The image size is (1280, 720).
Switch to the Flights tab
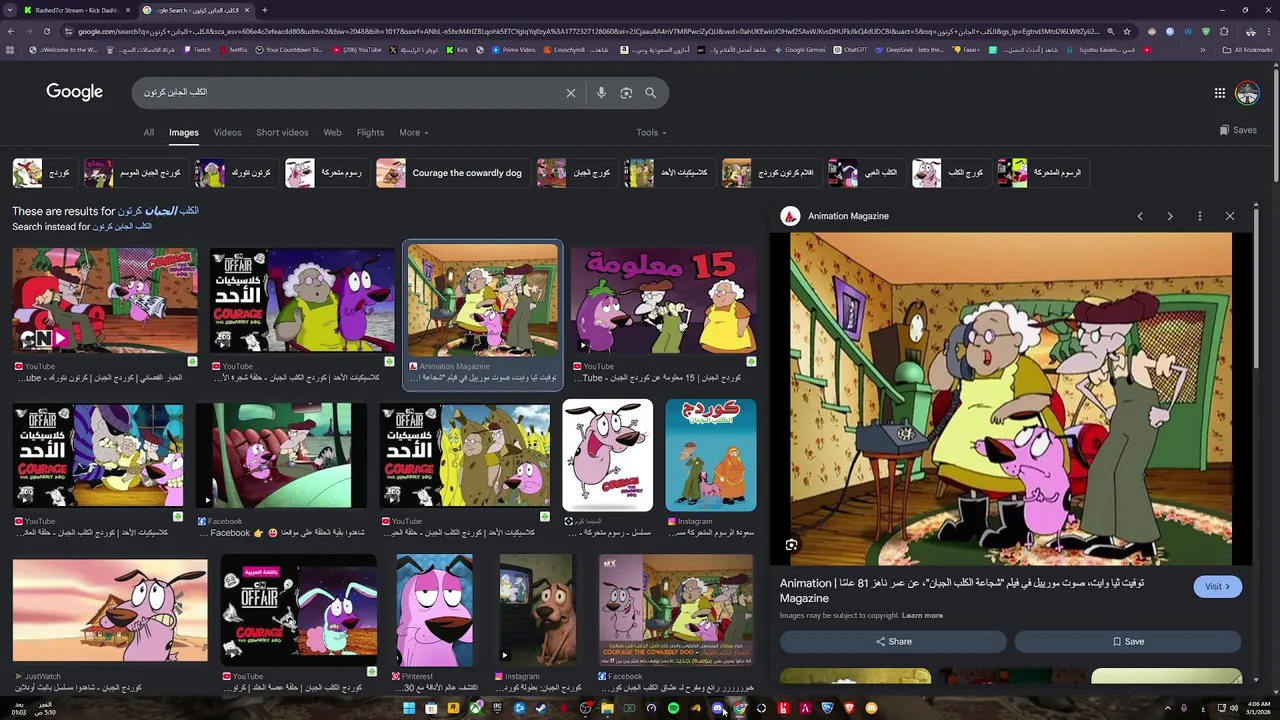click(370, 132)
